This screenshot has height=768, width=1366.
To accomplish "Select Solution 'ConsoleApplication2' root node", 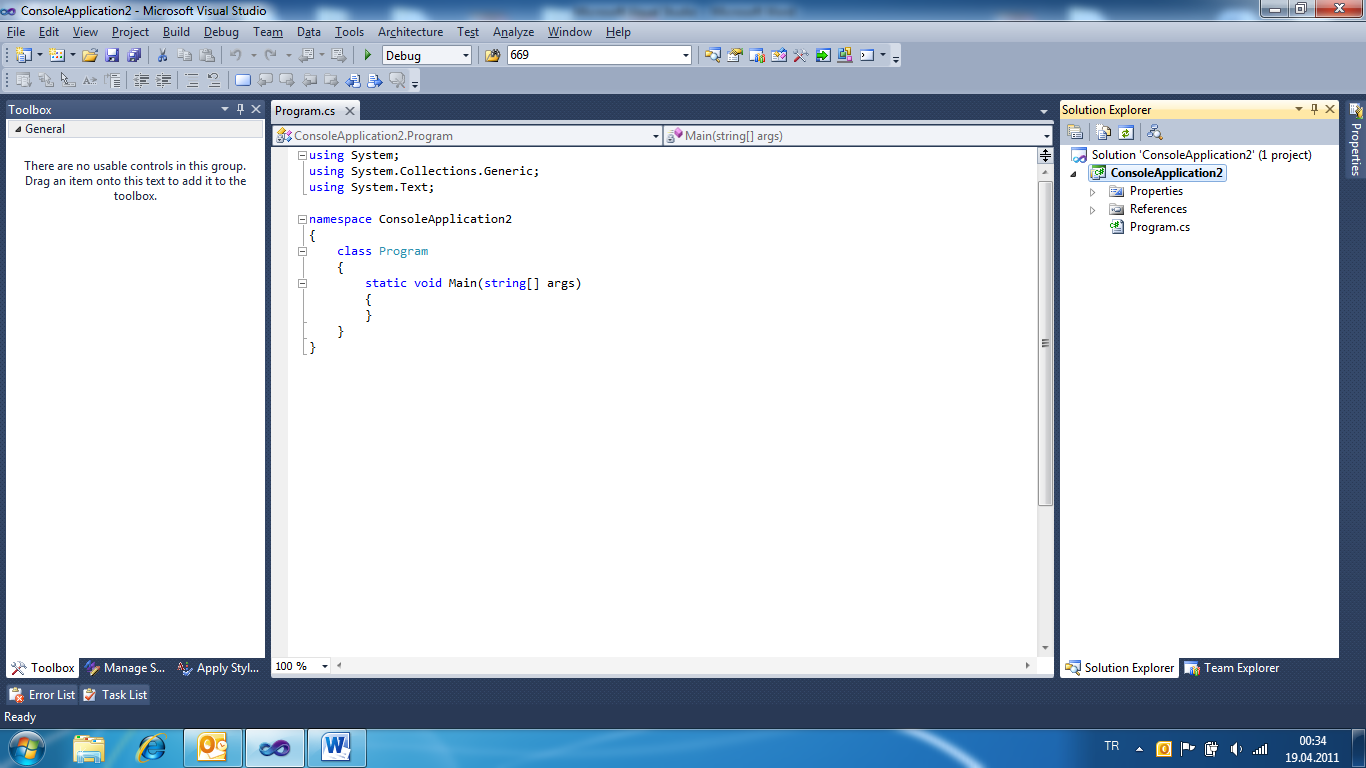I will click(1201, 155).
